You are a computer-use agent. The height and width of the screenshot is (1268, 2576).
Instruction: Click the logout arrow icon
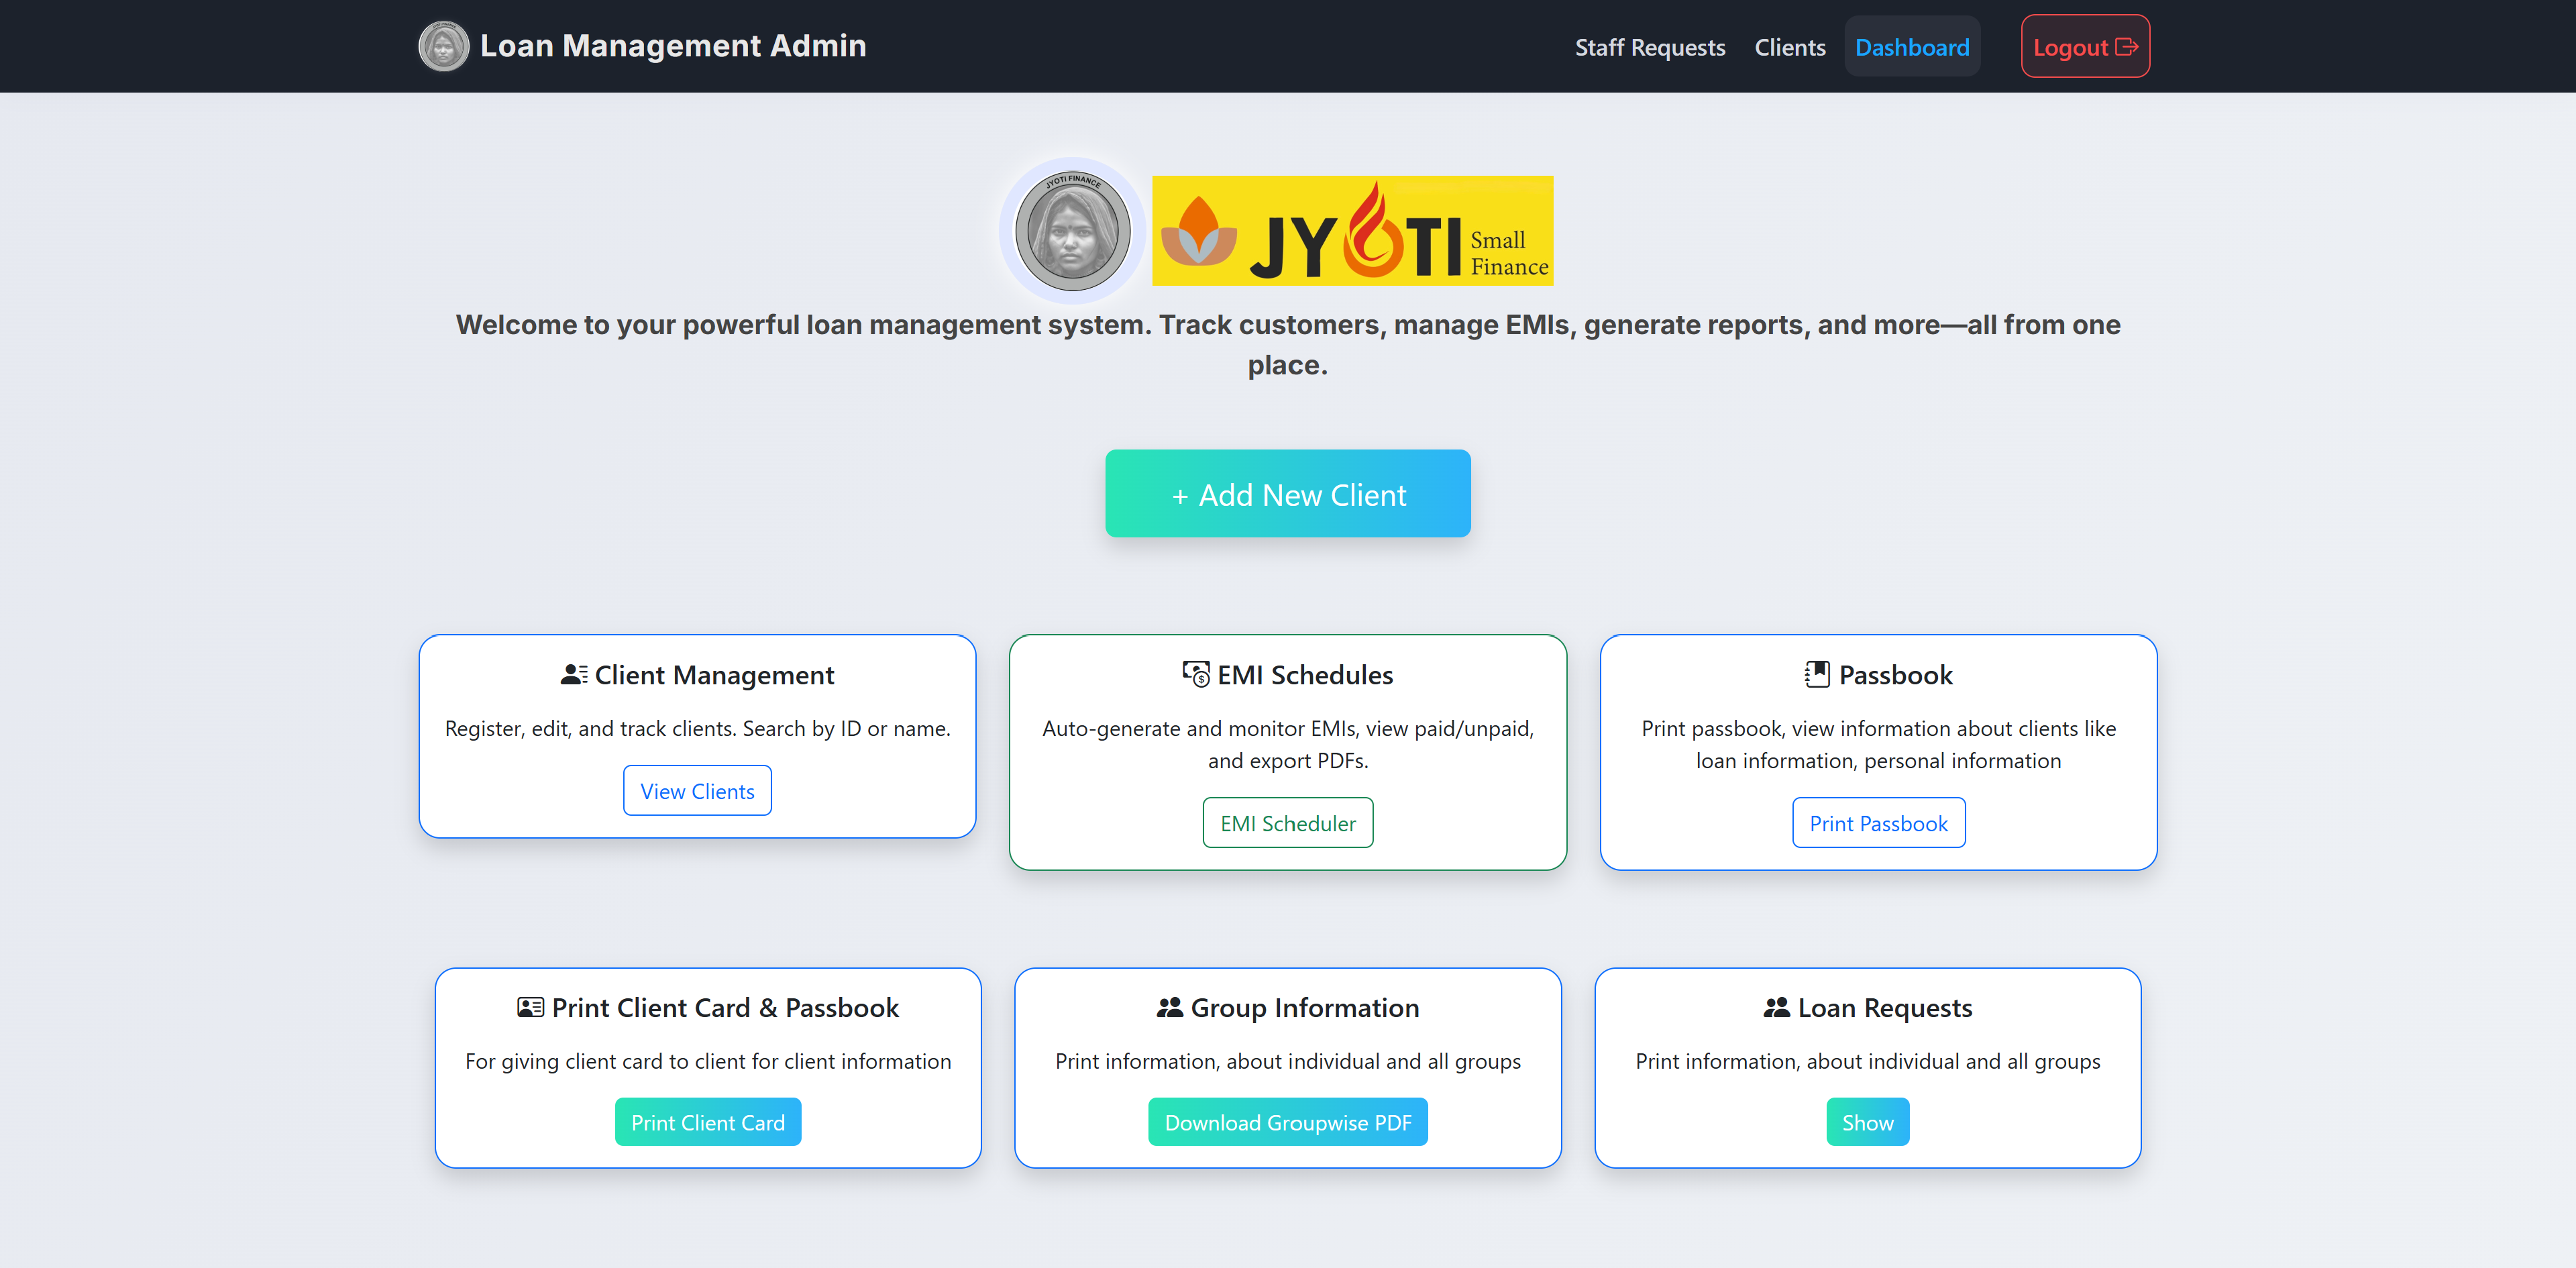tap(2127, 47)
